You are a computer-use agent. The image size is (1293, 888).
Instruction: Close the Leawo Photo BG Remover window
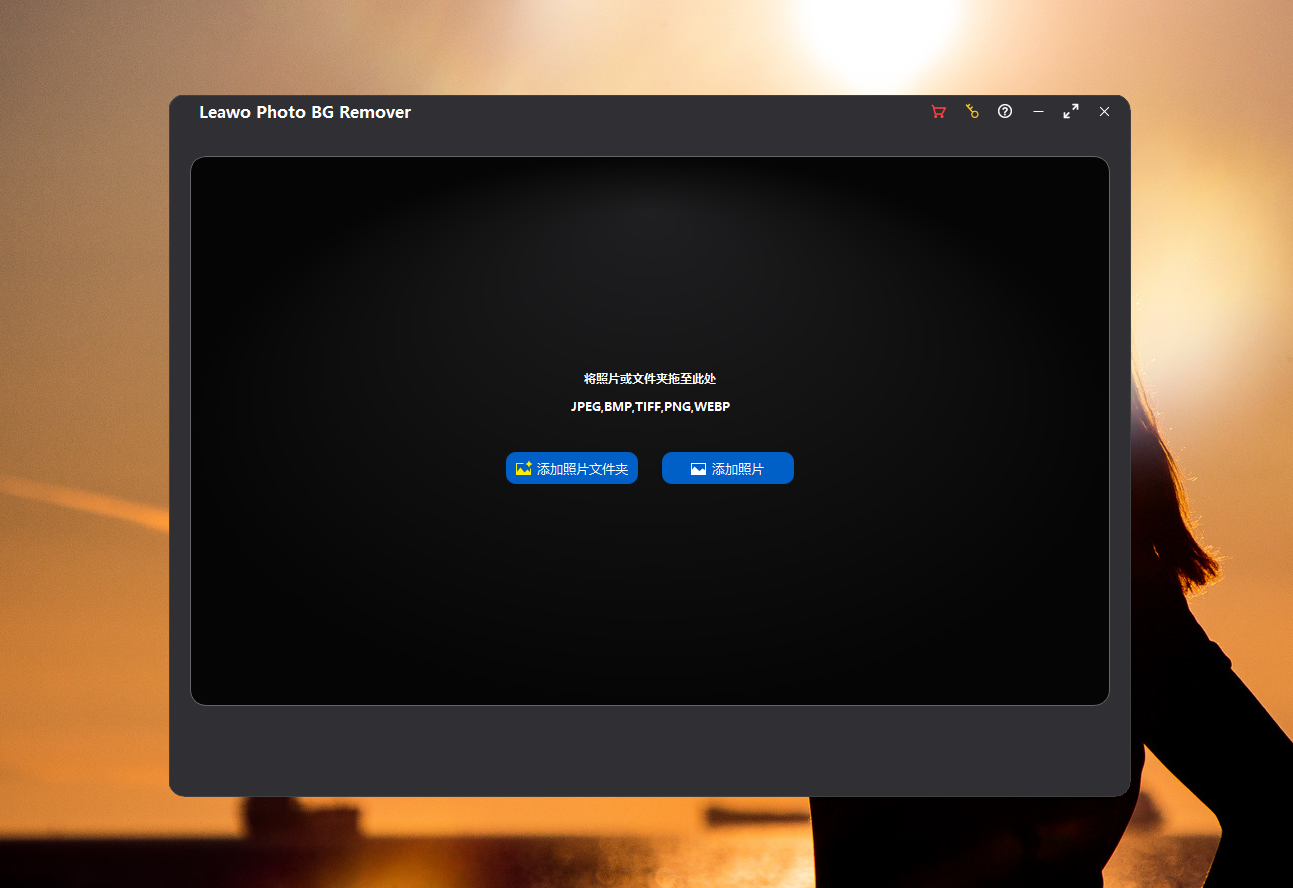point(1104,112)
